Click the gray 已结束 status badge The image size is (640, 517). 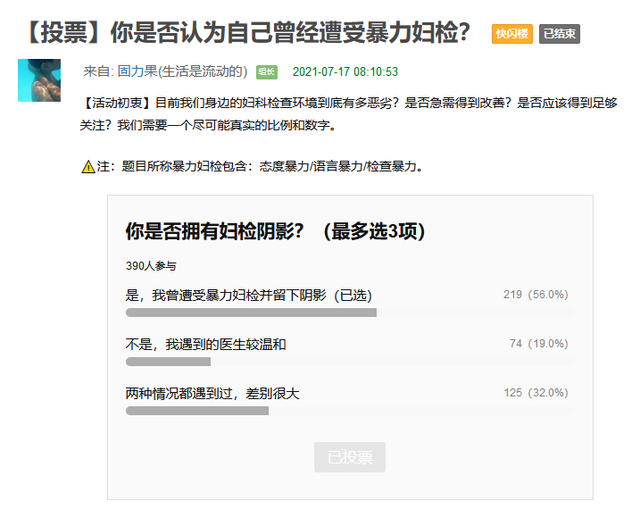click(559, 33)
